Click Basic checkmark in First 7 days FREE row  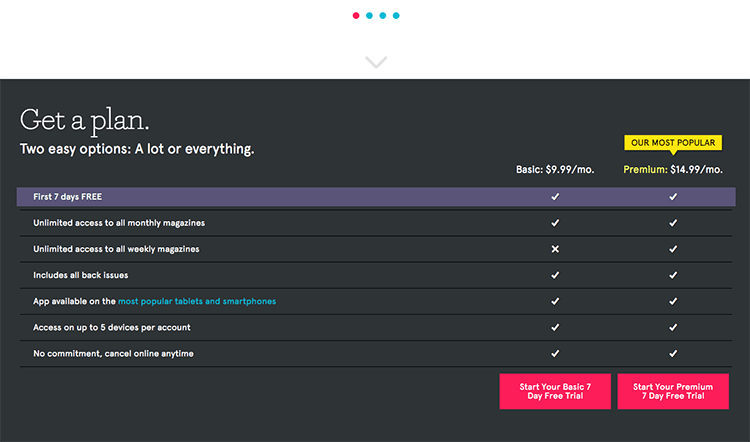tap(555, 197)
